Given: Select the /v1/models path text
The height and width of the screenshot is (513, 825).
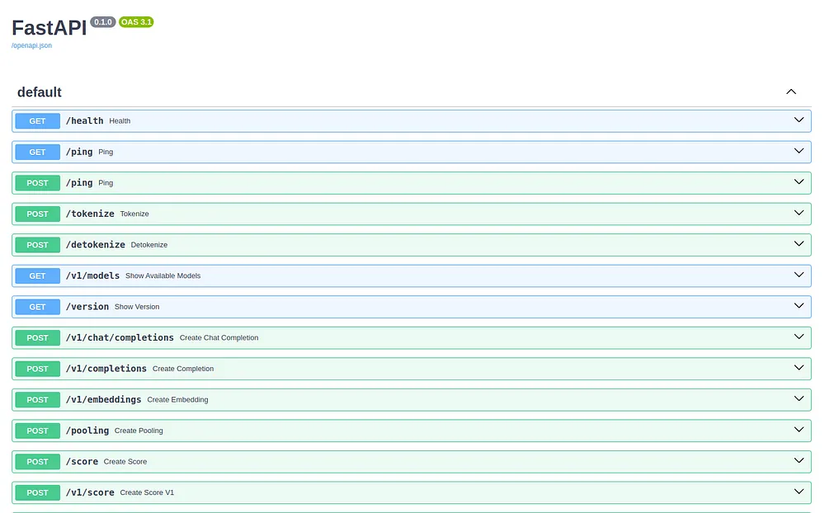Looking at the screenshot, I should click(x=93, y=276).
